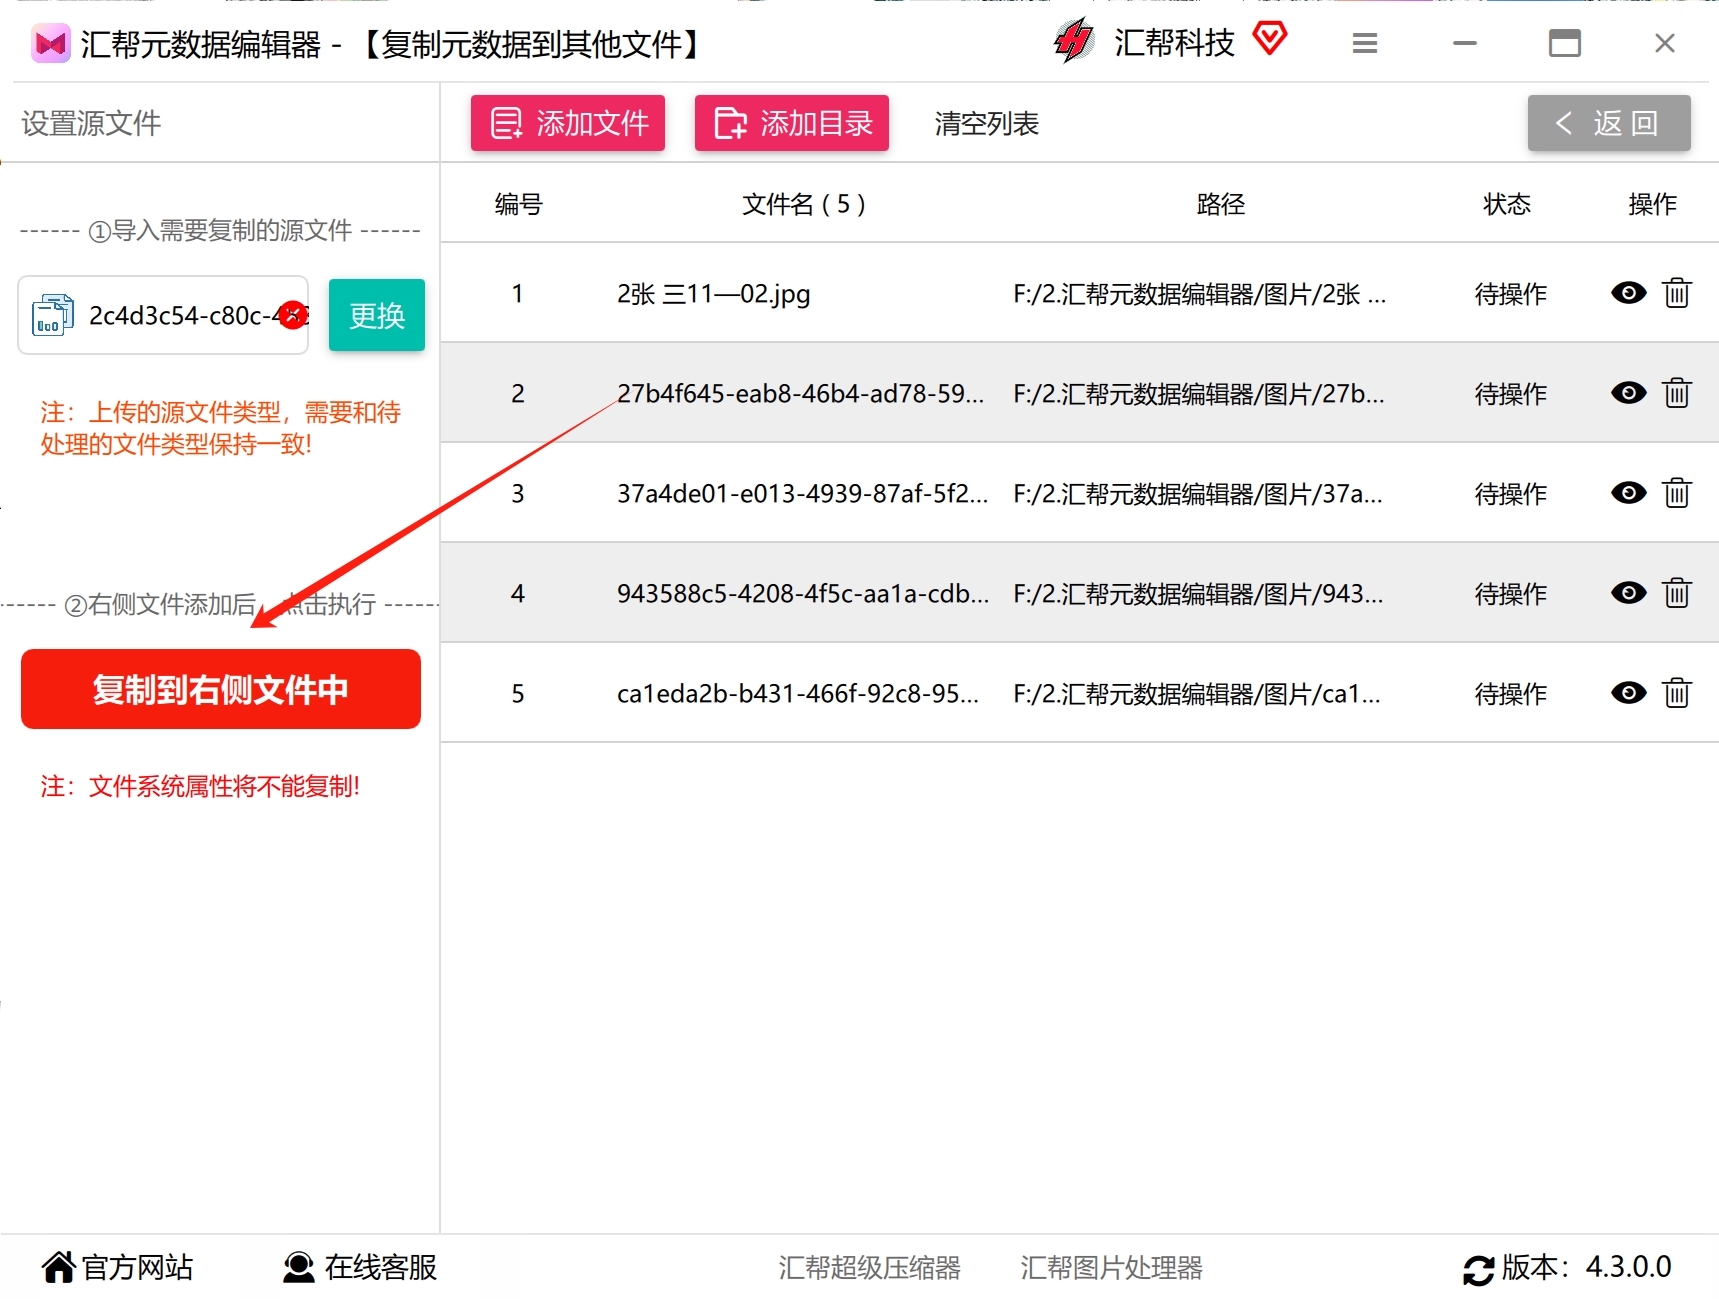This screenshot has width=1719, height=1299.
Task: Preview file 2张 三11—02.jpg with eye icon
Action: (1628, 293)
